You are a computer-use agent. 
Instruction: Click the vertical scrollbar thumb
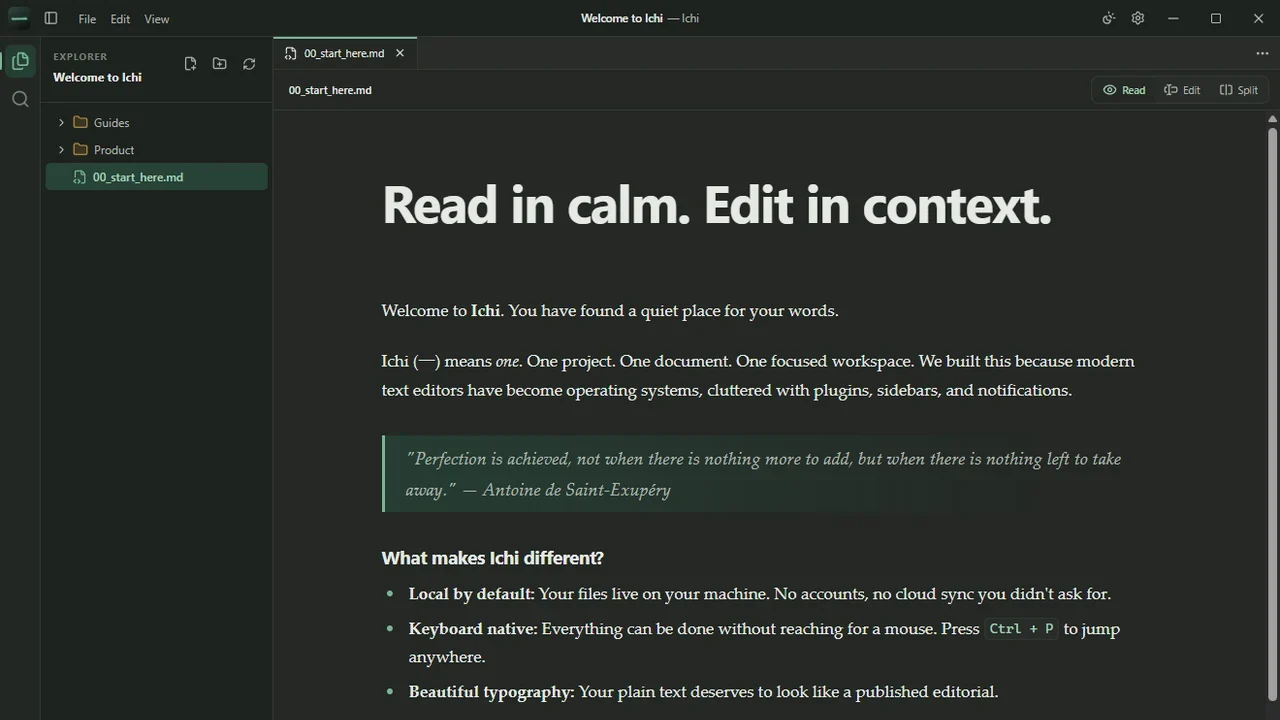[1272, 413]
